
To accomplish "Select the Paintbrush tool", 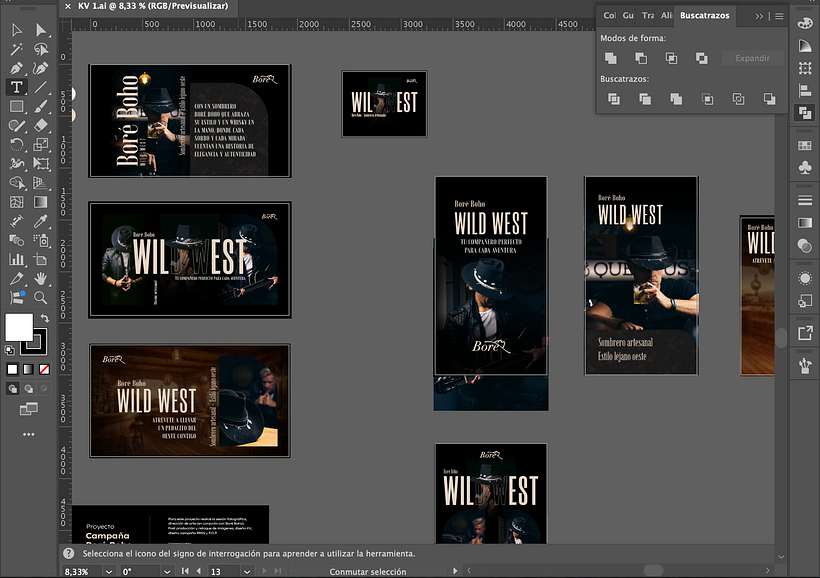I will [41, 106].
